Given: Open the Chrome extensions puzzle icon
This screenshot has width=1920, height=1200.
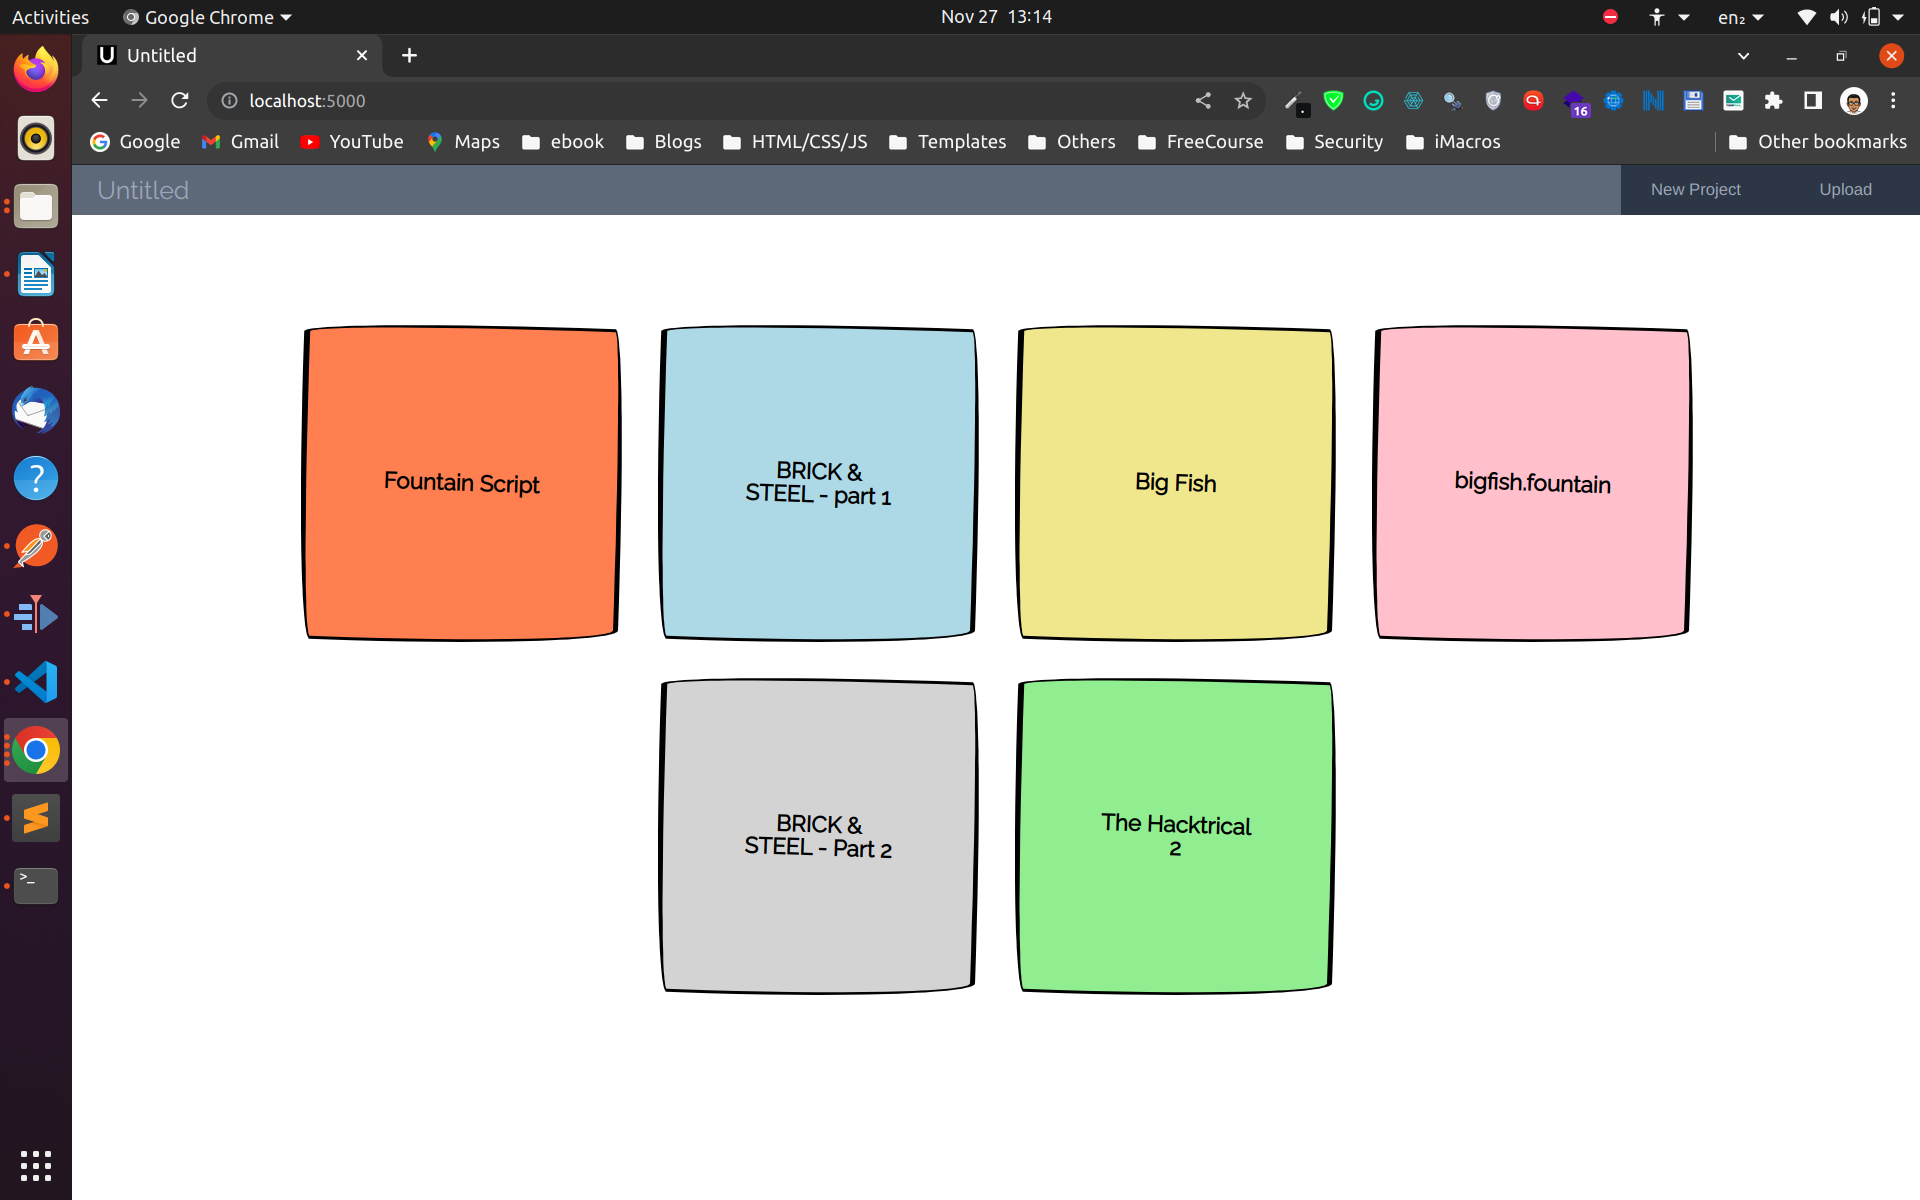Looking at the screenshot, I should tap(1773, 101).
